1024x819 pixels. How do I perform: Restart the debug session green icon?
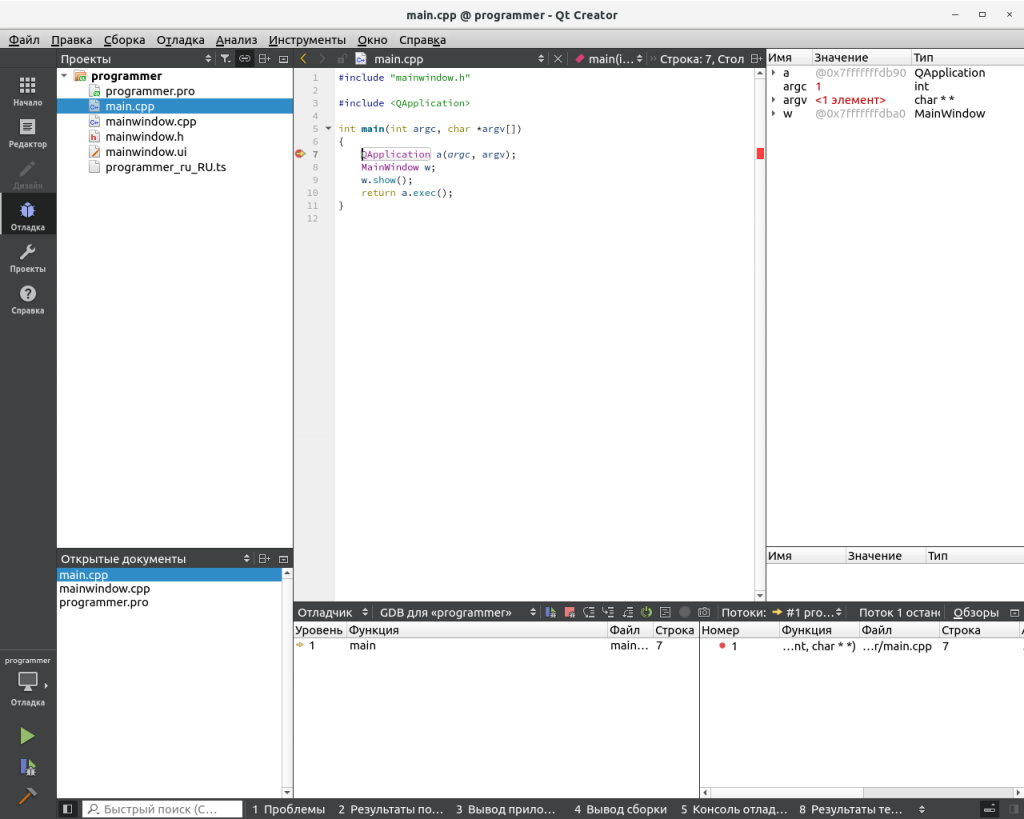coord(647,612)
